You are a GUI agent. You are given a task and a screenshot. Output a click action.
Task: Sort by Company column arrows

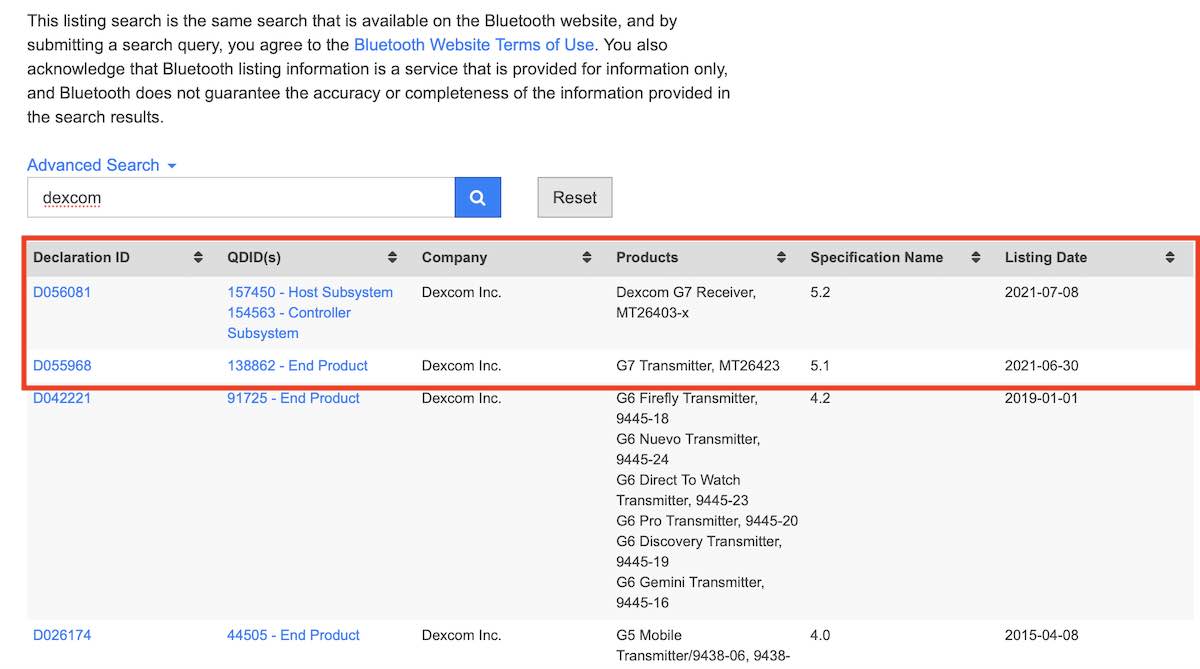tap(587, 258)
